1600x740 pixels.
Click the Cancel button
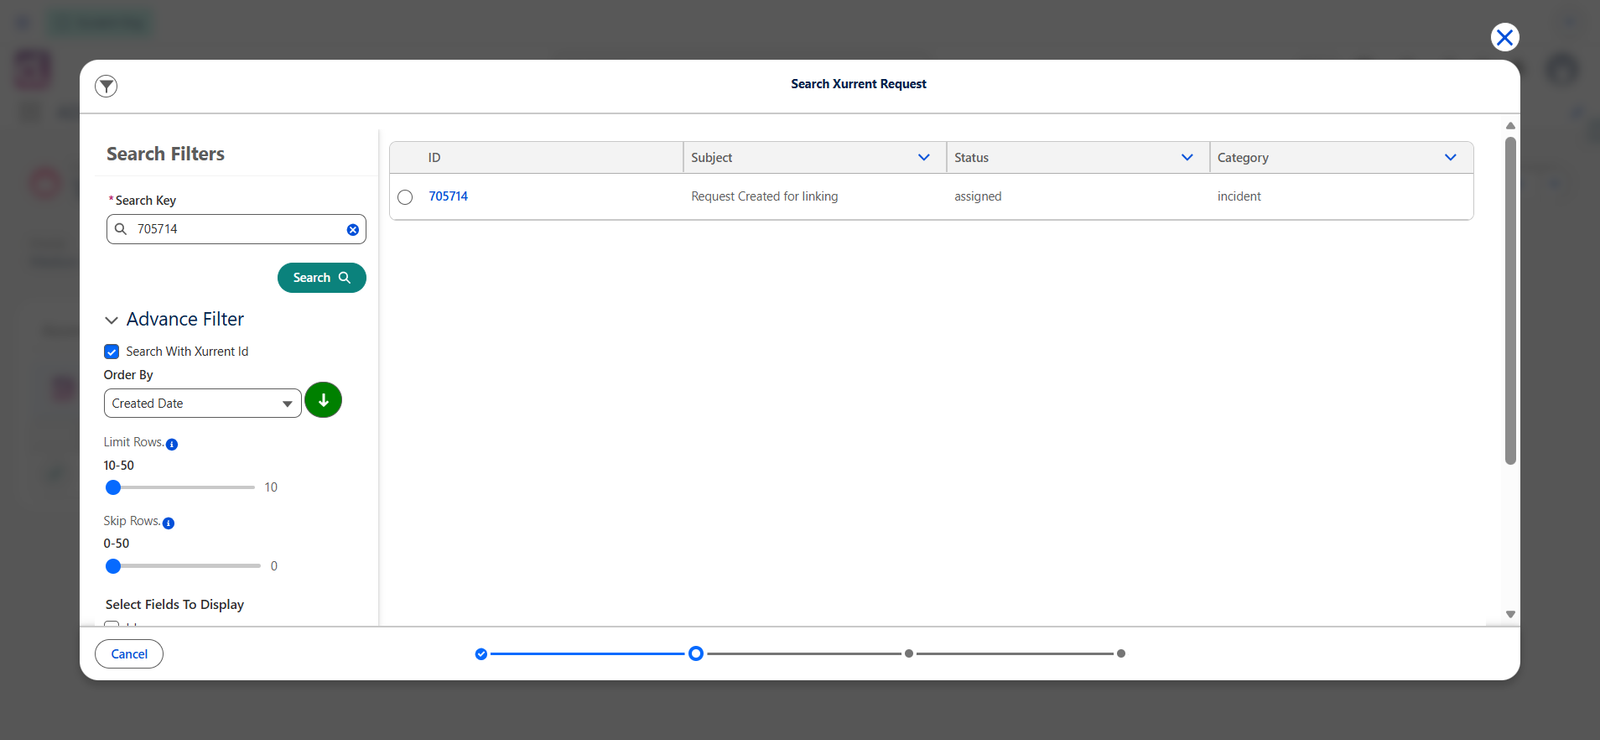(129, 654)
